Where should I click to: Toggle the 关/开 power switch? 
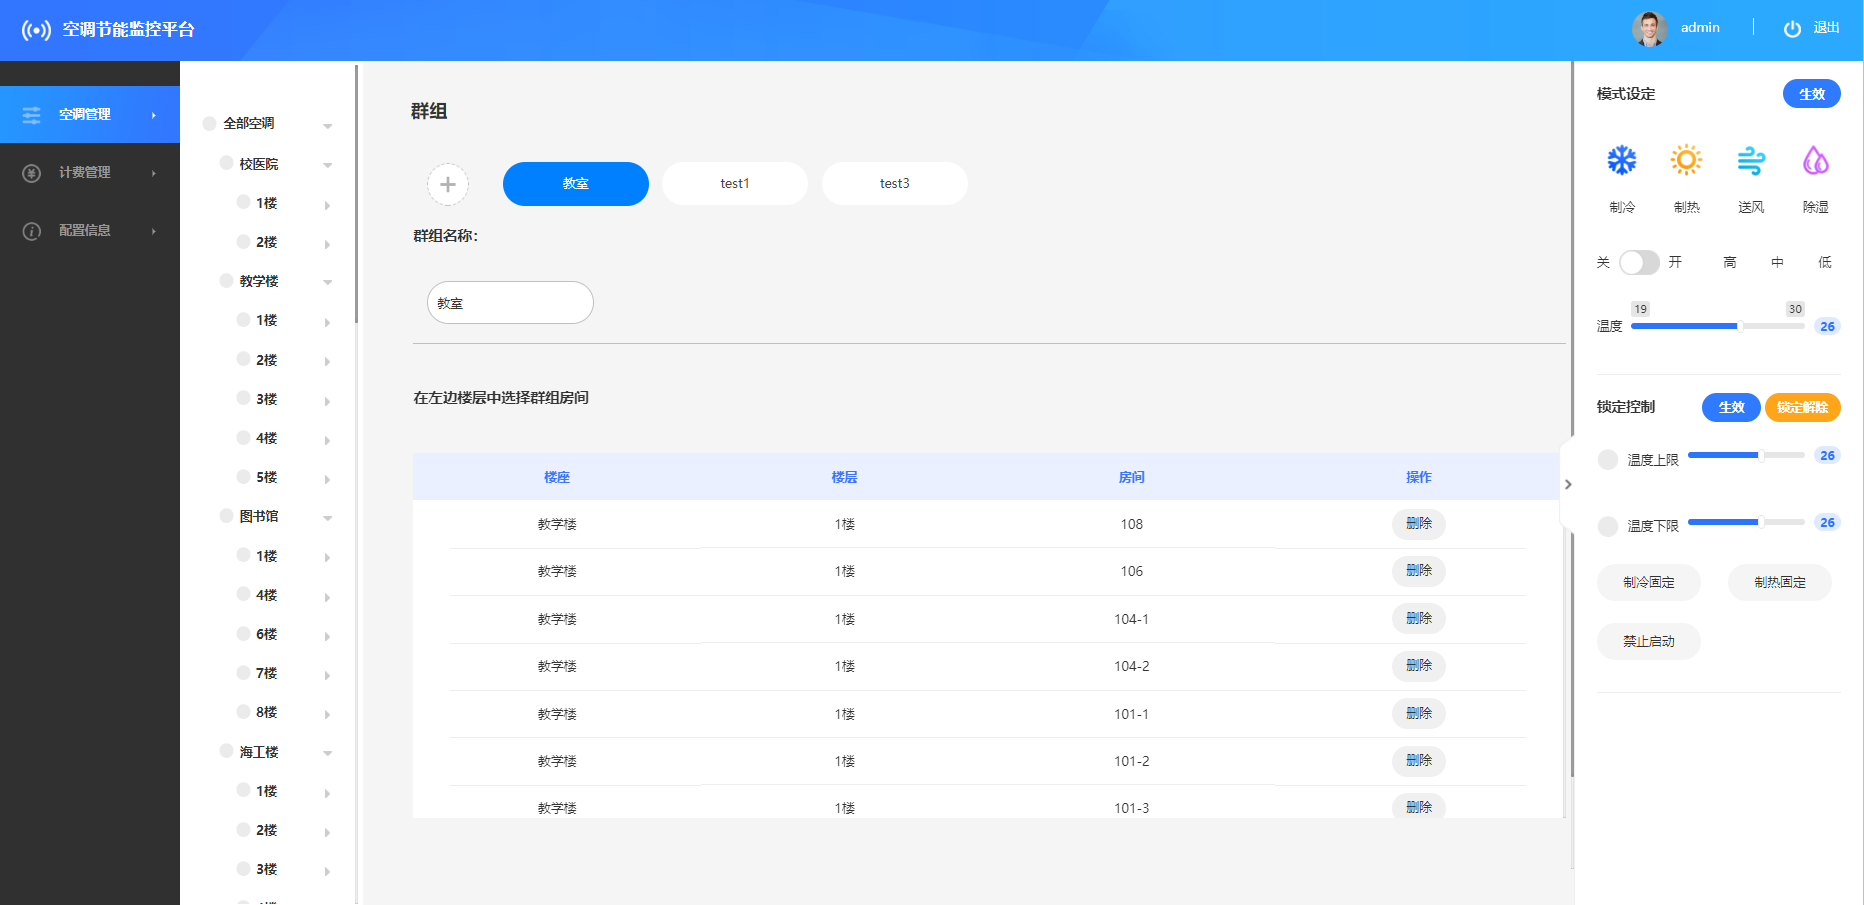1639,263
